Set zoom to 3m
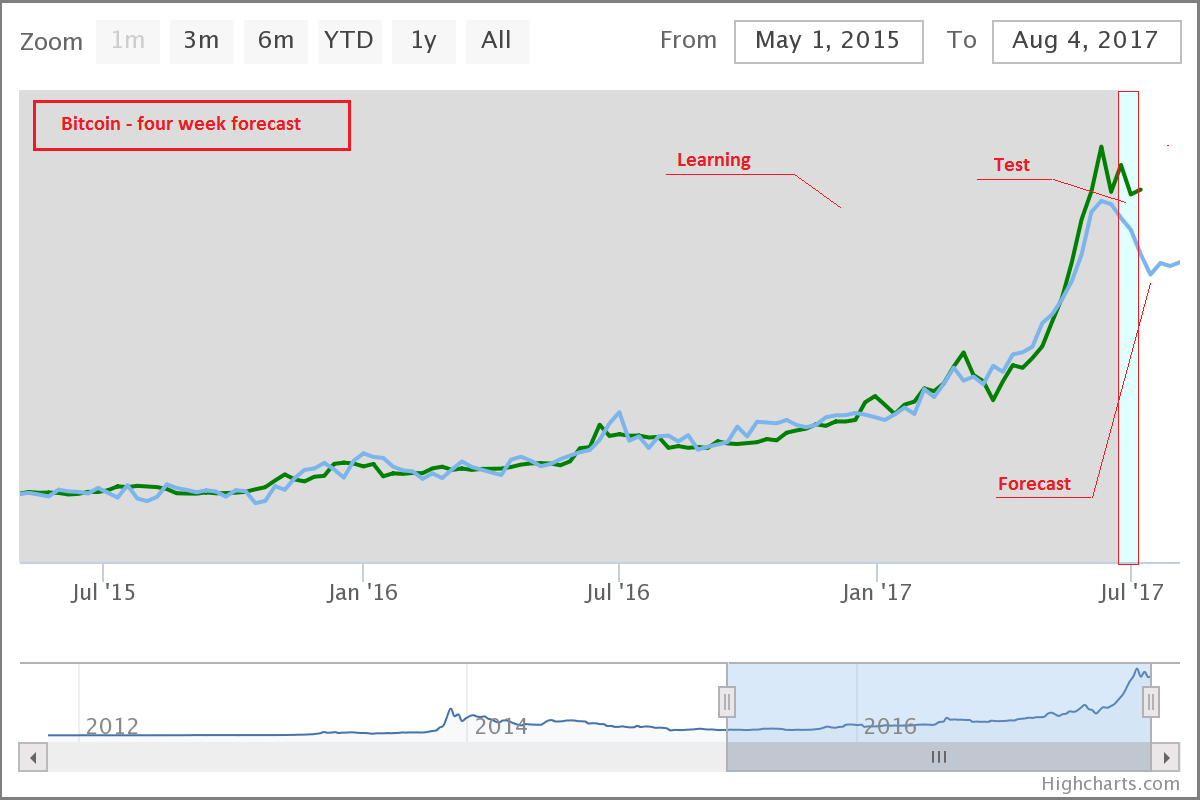Viewport: 1200px width, 800px height. point(201,41)
